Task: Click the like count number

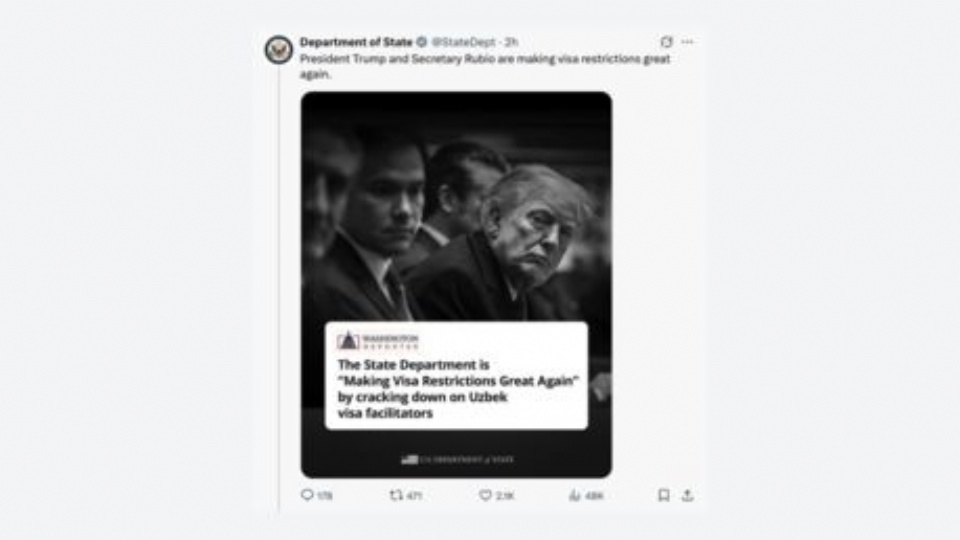Action: 505,495
